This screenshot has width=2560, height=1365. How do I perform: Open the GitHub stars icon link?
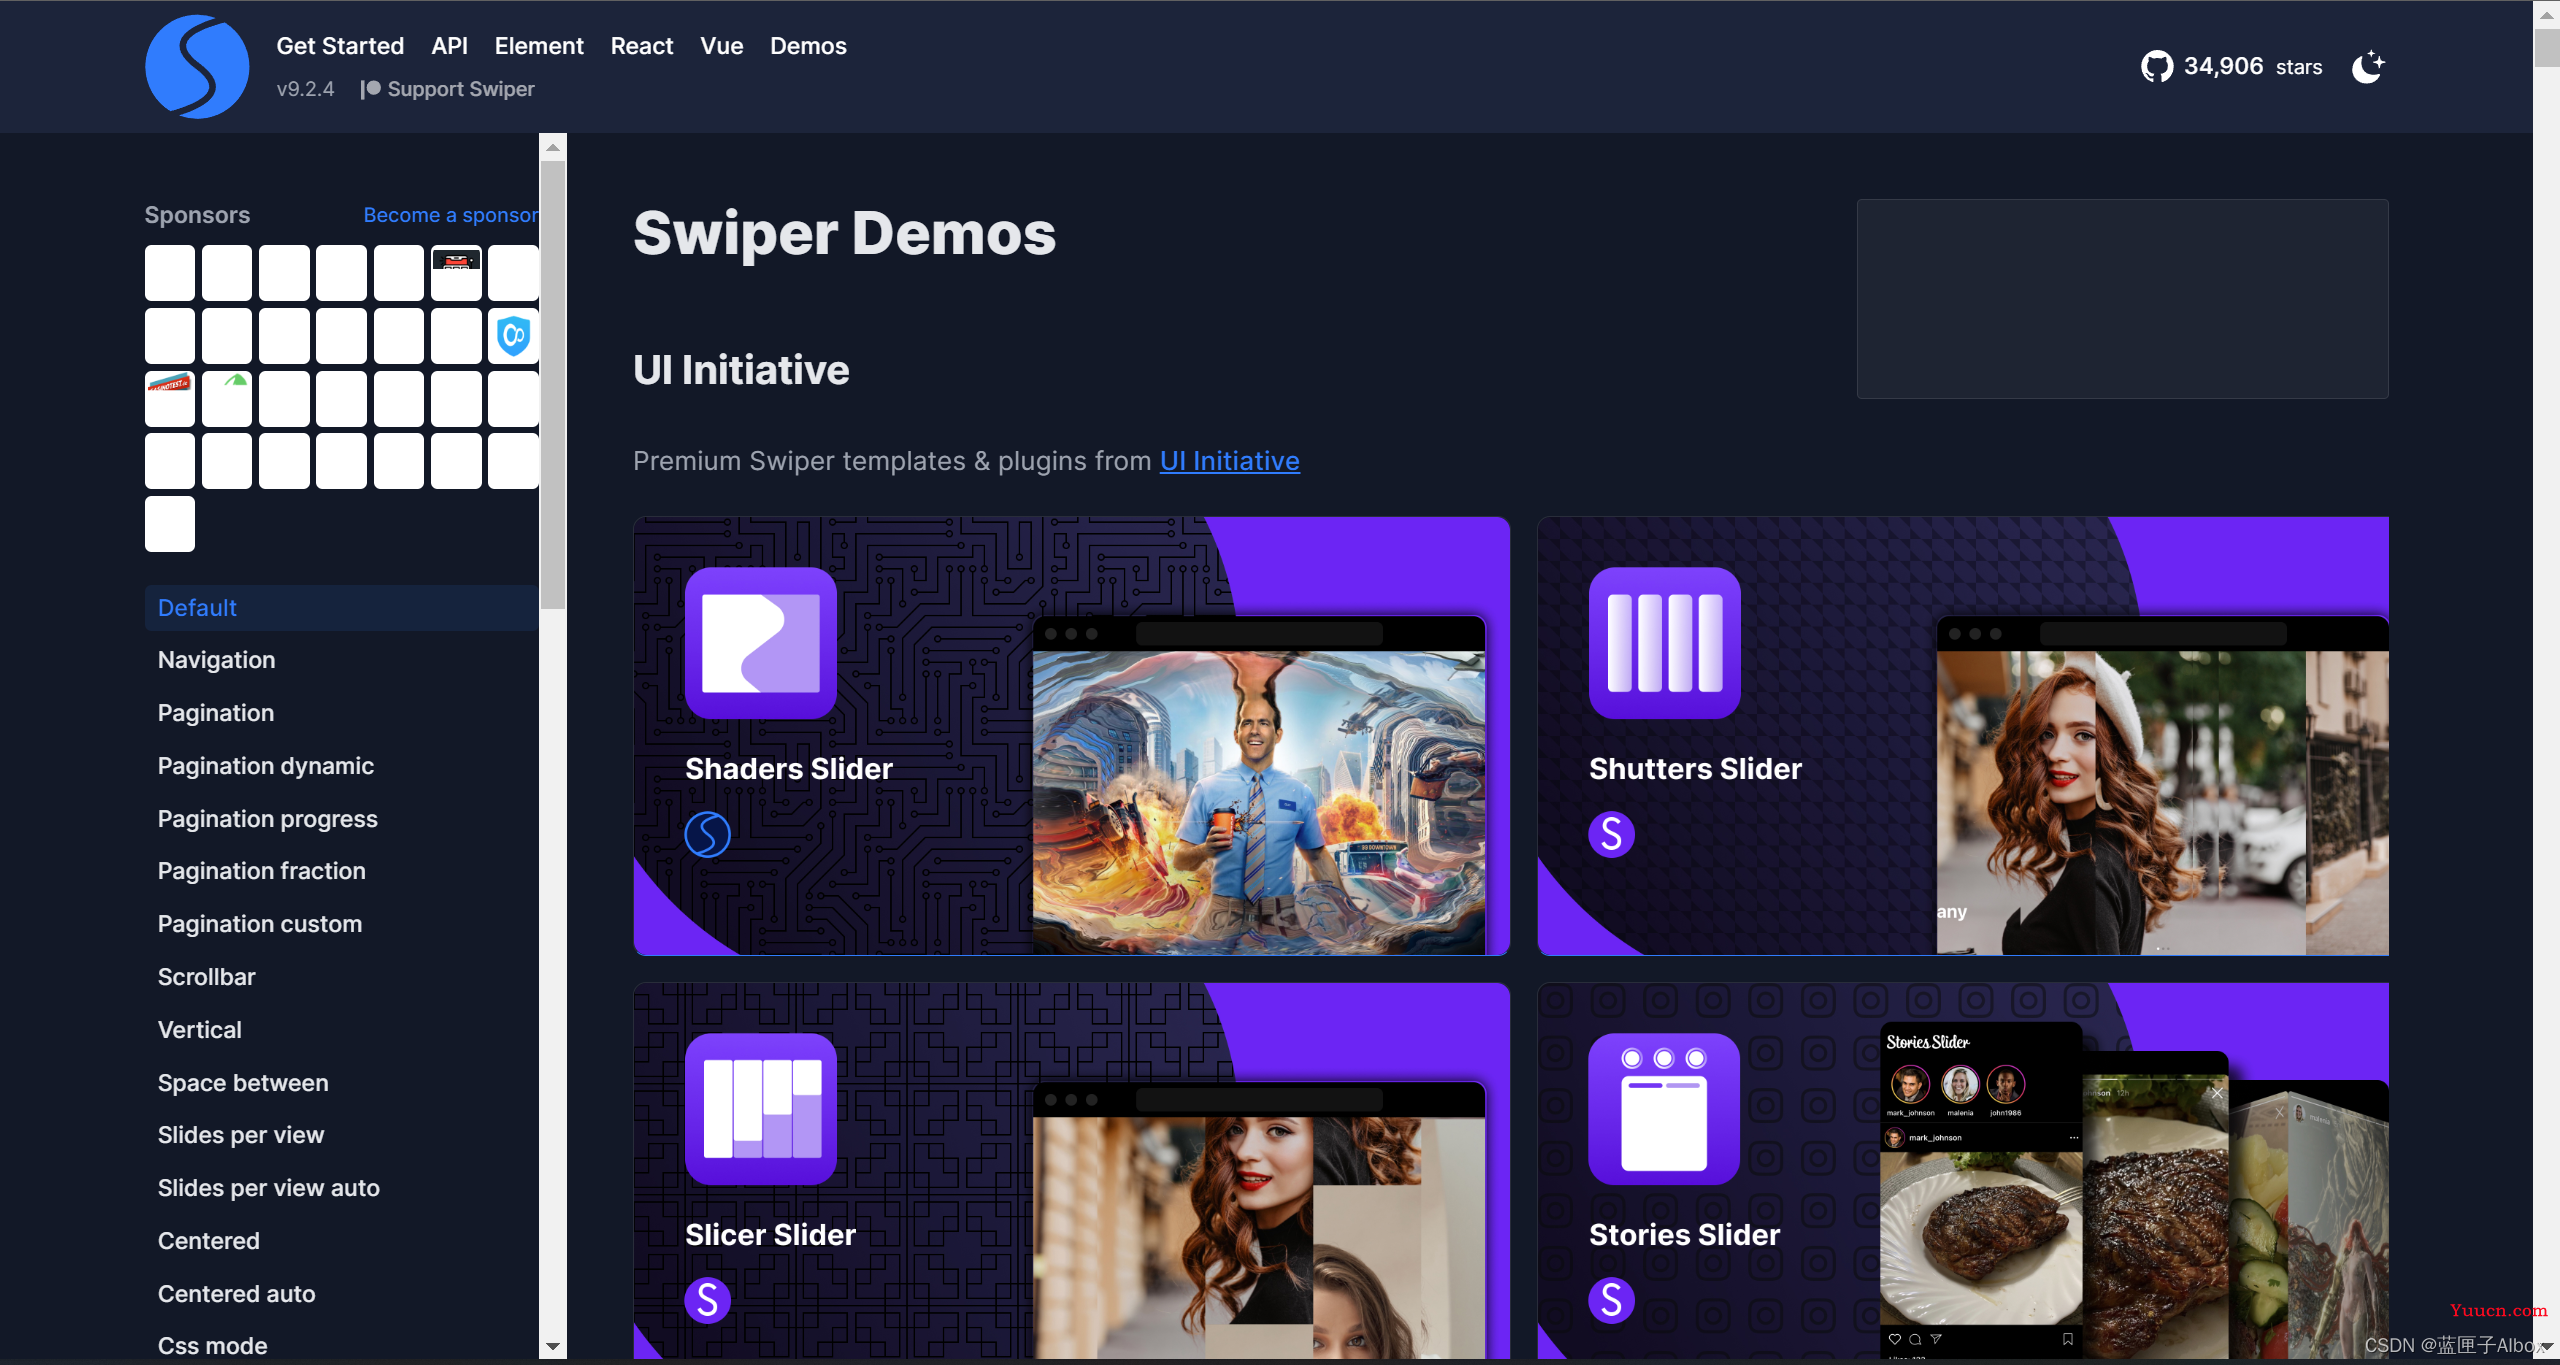(2156, 67)
